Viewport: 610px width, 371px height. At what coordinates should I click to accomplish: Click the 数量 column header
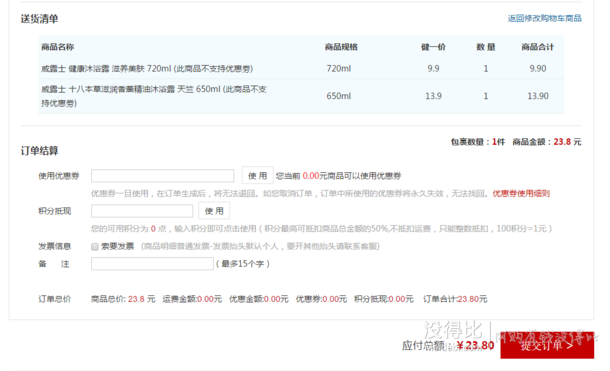pos(486,47)
